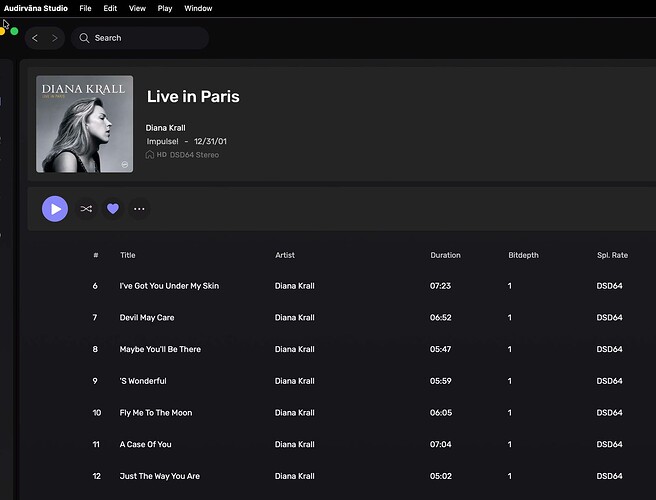Viewport: 656px width, 500px height.
Task: Open the three-dots more options menu
Action: (139, 209)
